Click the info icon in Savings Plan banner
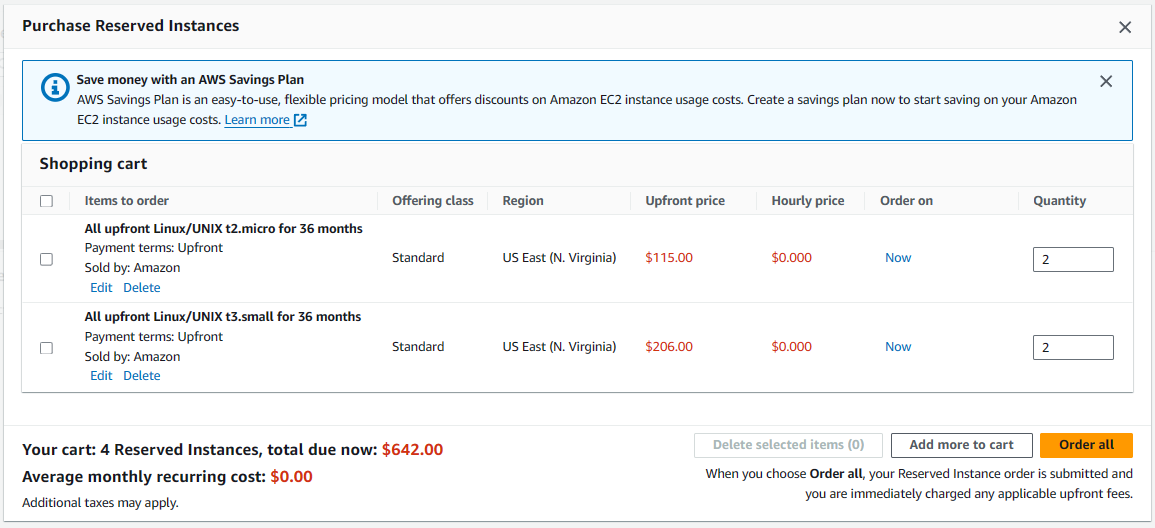1155x528 pixels. click(54, 87)
